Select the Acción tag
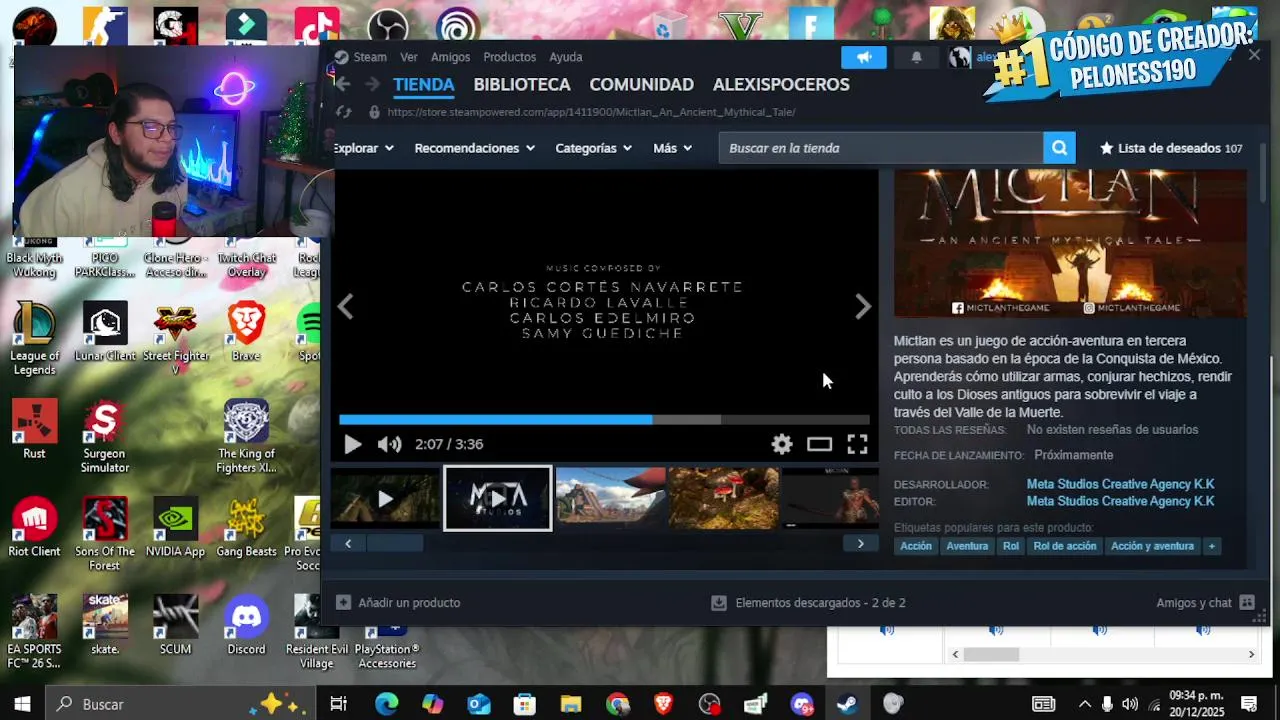This screenshot has height=720, width=1280. 916,546
